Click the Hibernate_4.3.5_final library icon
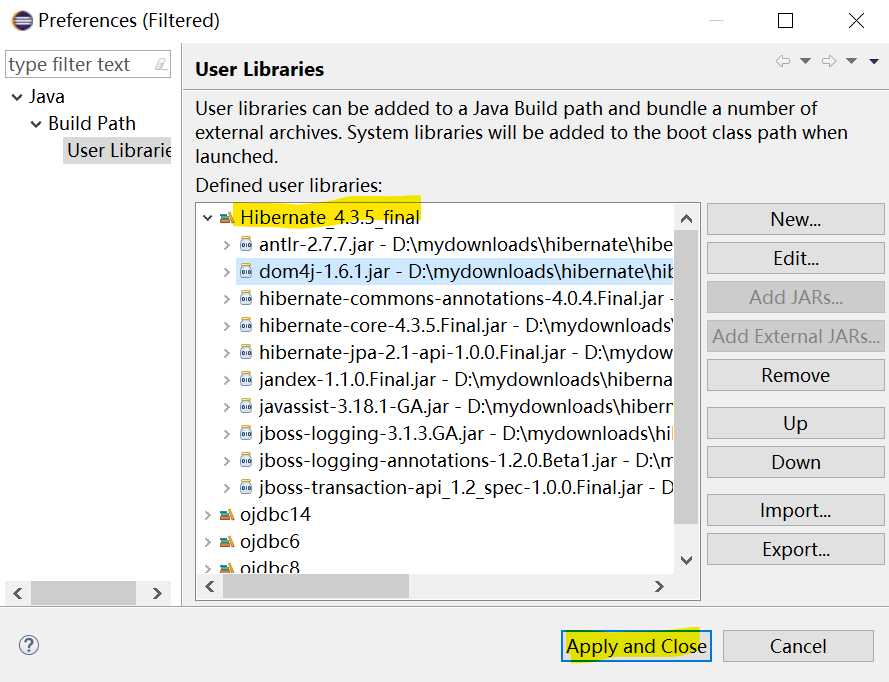Image resolution: width=889 pixels, height=682 pixels. pyautogui.click(x=227, y=218)
